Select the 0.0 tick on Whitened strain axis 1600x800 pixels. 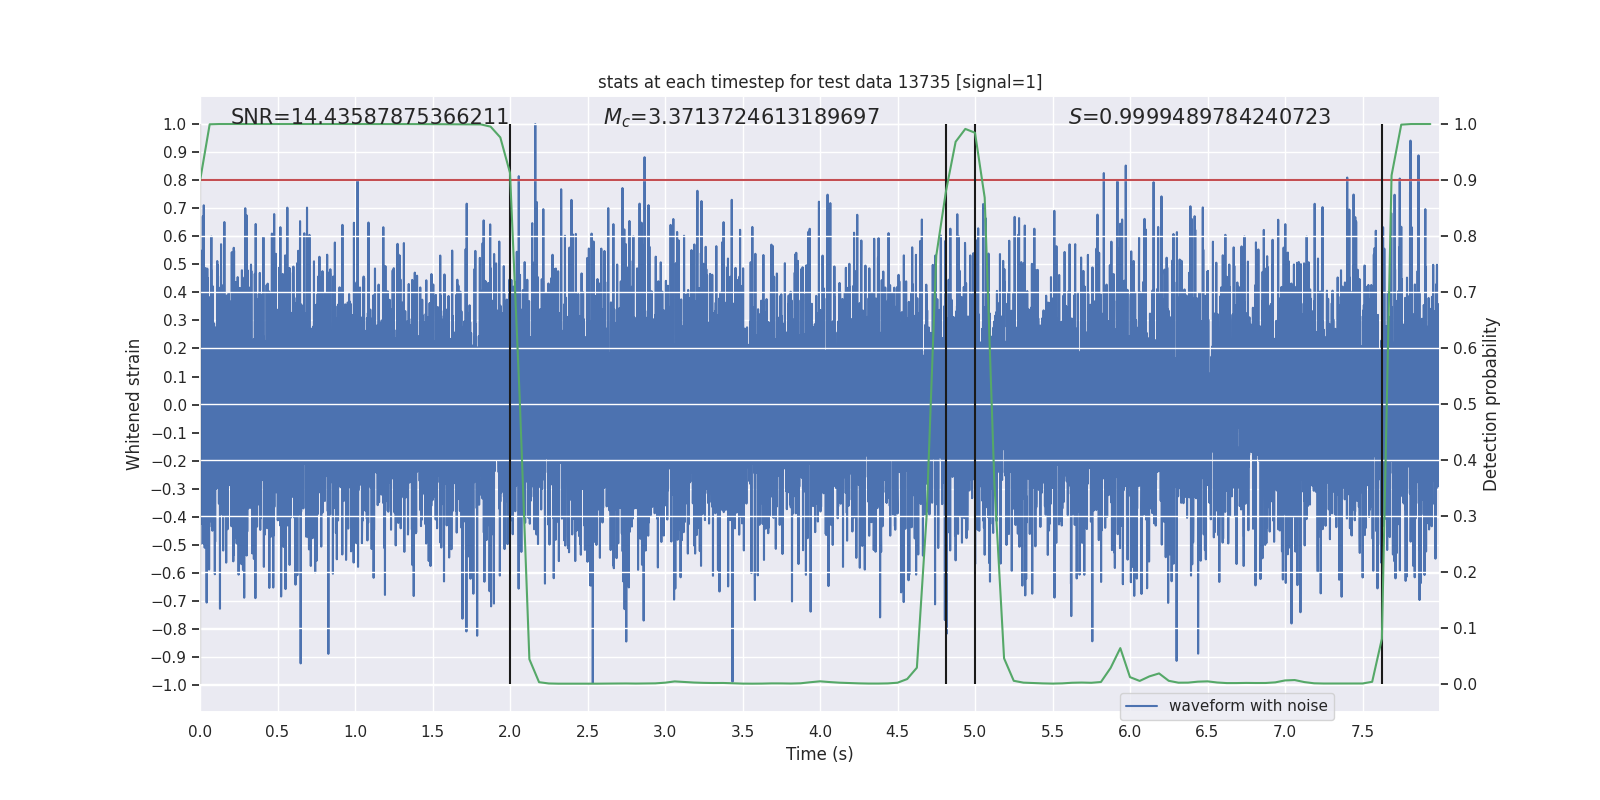[175, 405]
